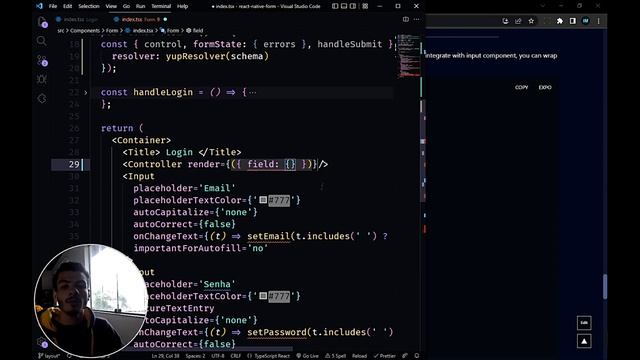Viewport: 640px width, 360px height.
Task: Click notifications bell in status bar
Action: tap(417, 356)
